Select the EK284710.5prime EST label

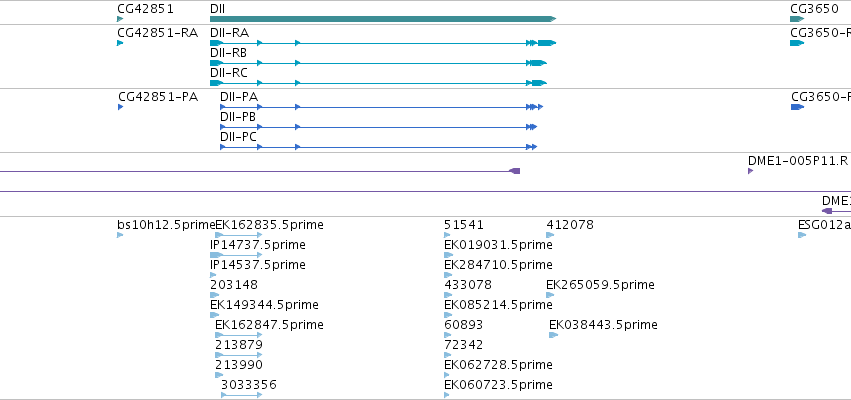tap(498, 265)
